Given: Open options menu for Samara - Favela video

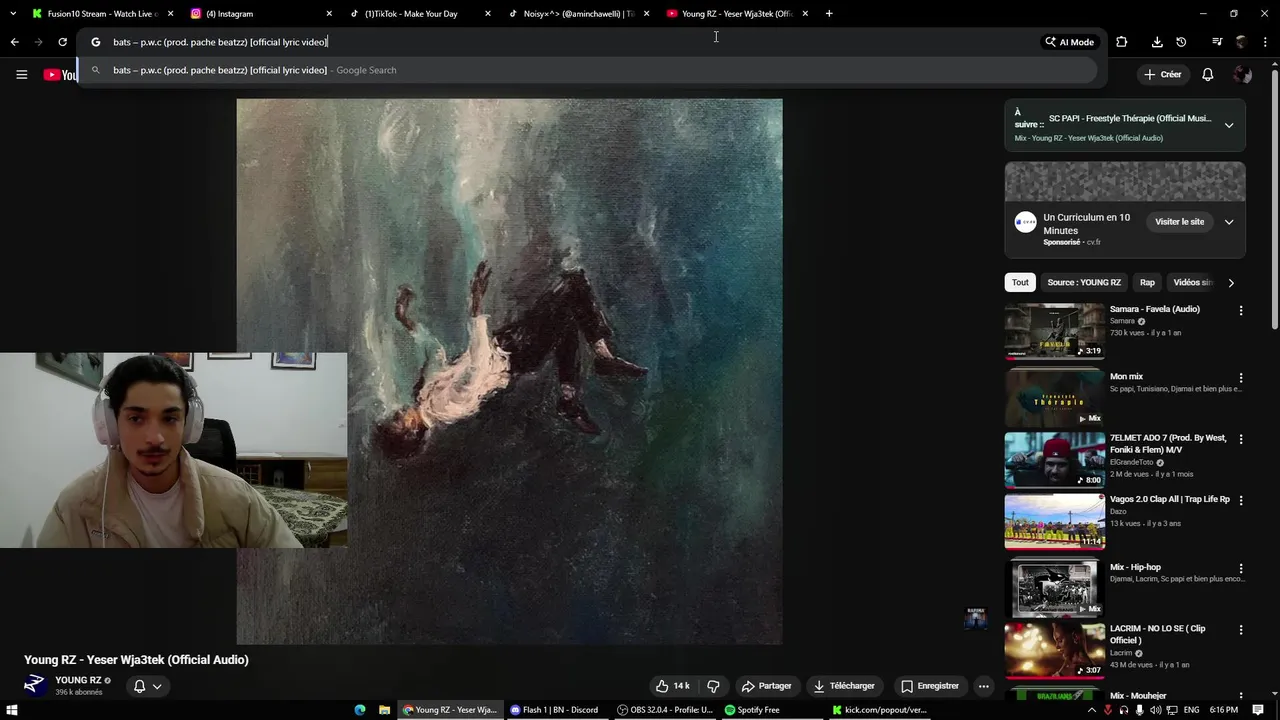Looking at the screenshot, I should point(1241,311).
